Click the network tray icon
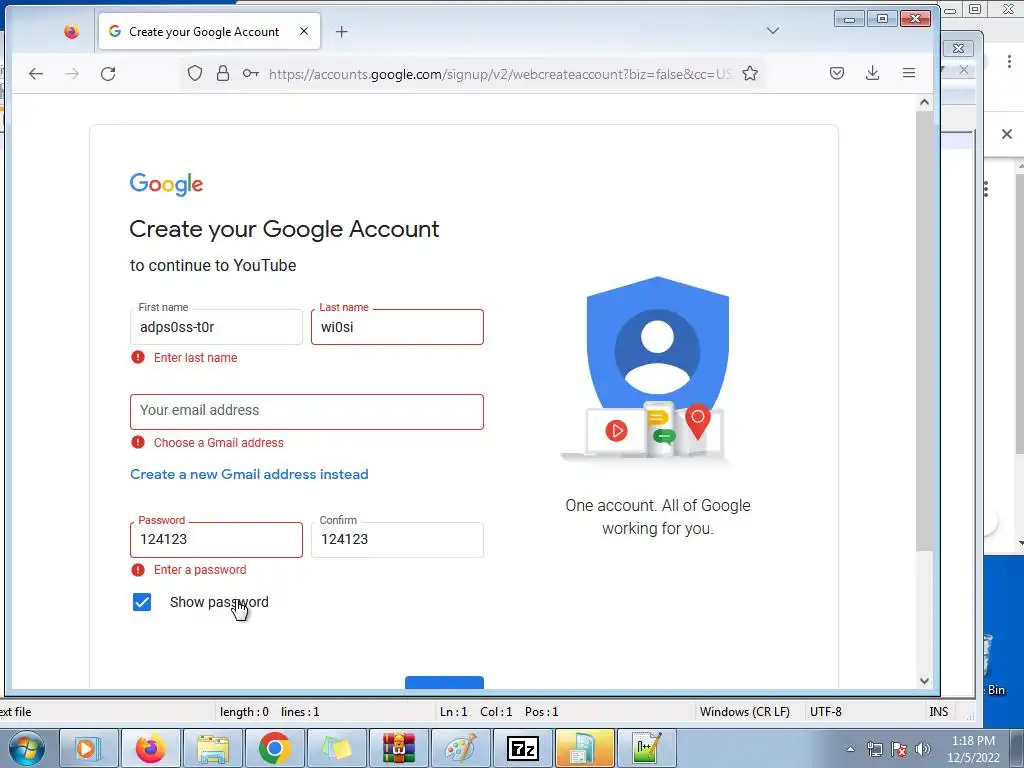 click(874, 749)
